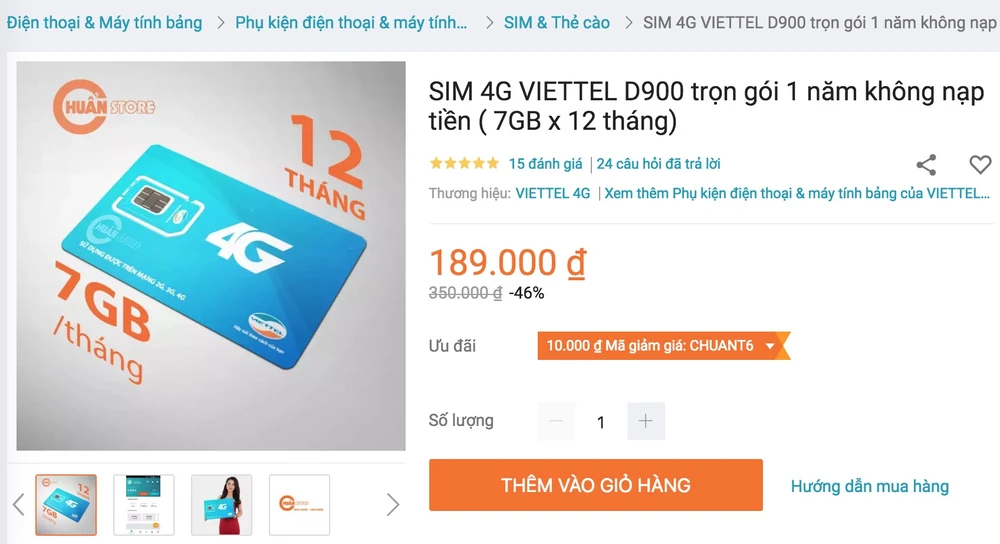Show previous thumbnails with left arrow
This screenshot has width=1000, height=544.
click(x=18, y=504)
